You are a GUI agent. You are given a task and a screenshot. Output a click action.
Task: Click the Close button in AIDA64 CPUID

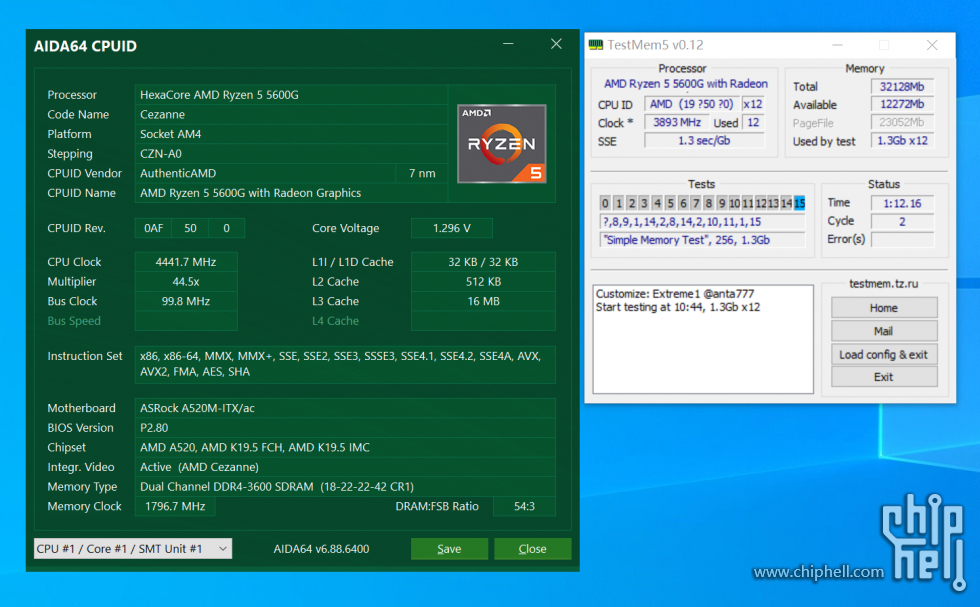532,548
